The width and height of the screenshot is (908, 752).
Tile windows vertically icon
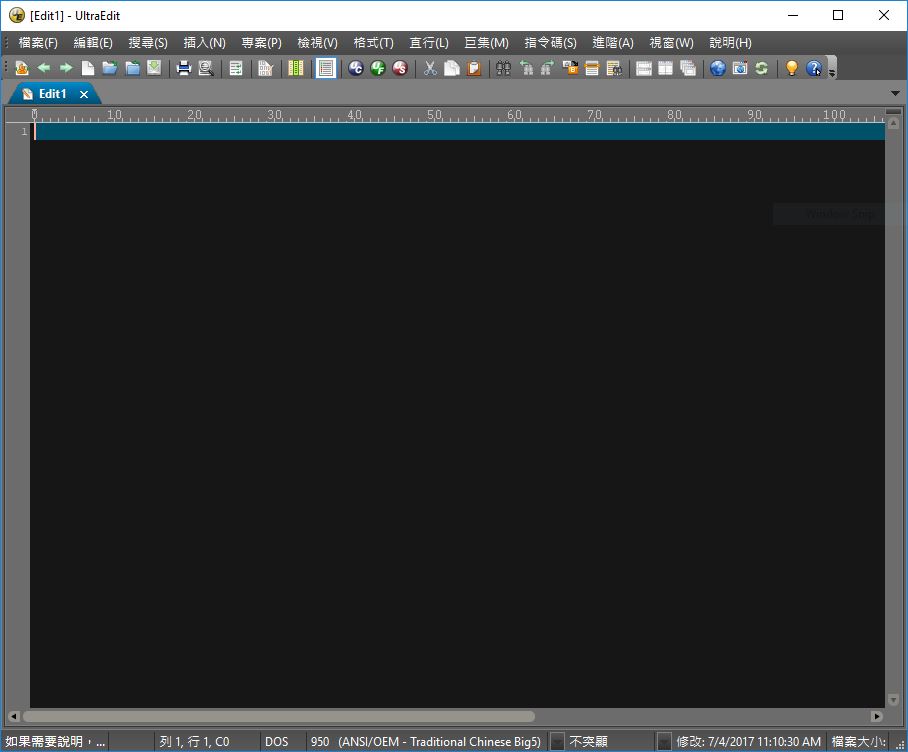665,68
